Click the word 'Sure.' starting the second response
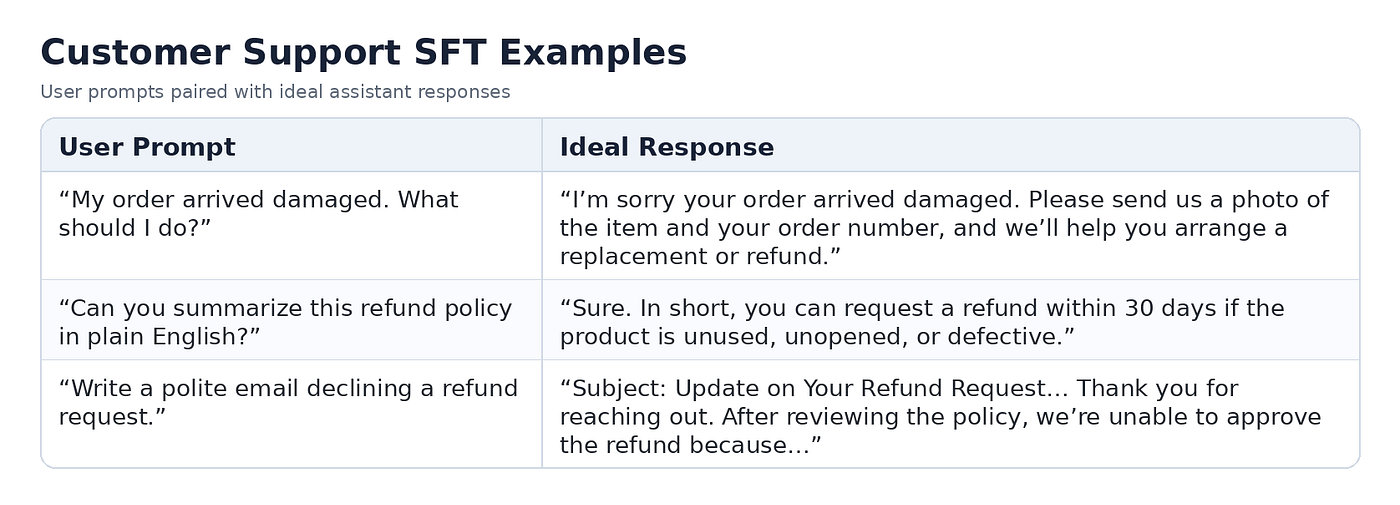This screenshot has height=505, width=1400. pyautogui.click(x=597, y=308)
